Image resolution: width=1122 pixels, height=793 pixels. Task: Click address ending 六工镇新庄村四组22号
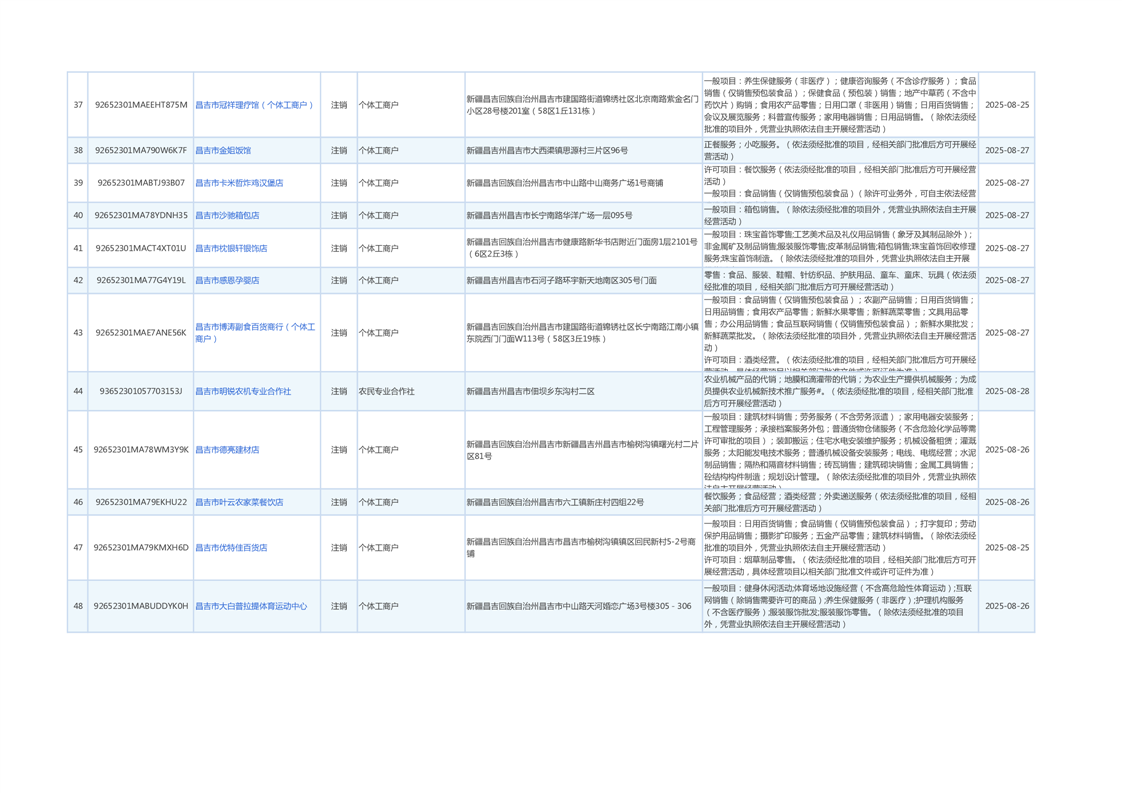[x=555, y=502]
